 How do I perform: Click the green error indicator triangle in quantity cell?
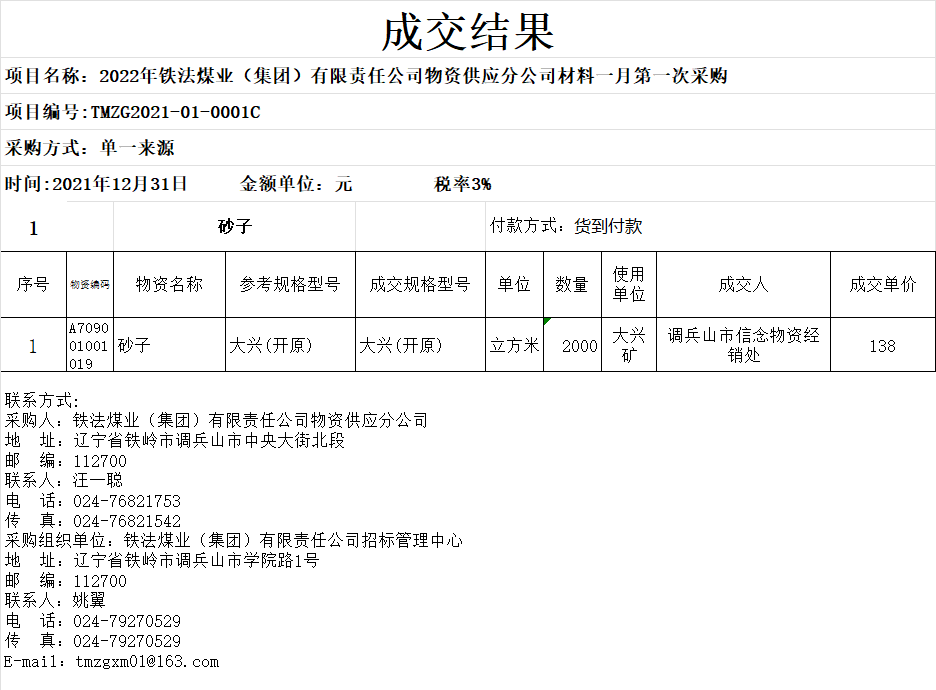pyautogui.click(x=547, y=321)
